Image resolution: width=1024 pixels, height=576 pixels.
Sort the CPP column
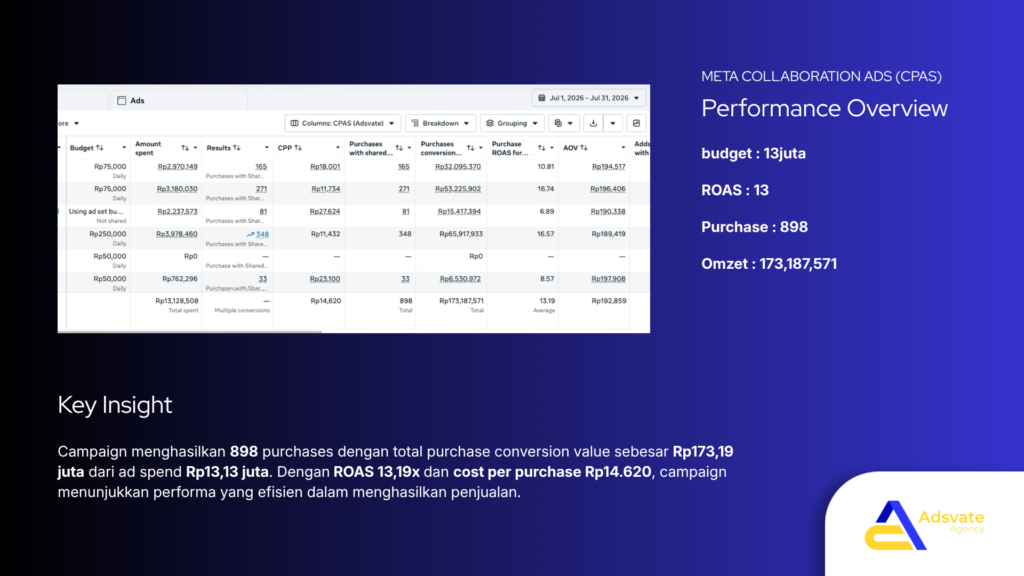click(298, 148)
